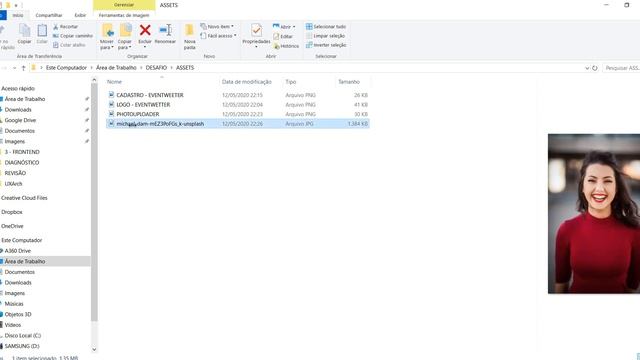The height and width of the screenshot is (360, 640).
Task: Open REVISÃO folder in sidebar
Action: (15, 173)
